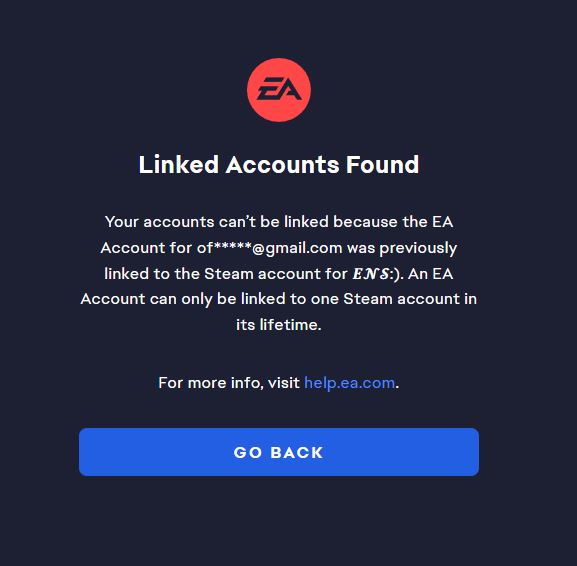Click the "its lifetime." text line
Viewport: 577px width, 566px height.
[279, 325]
